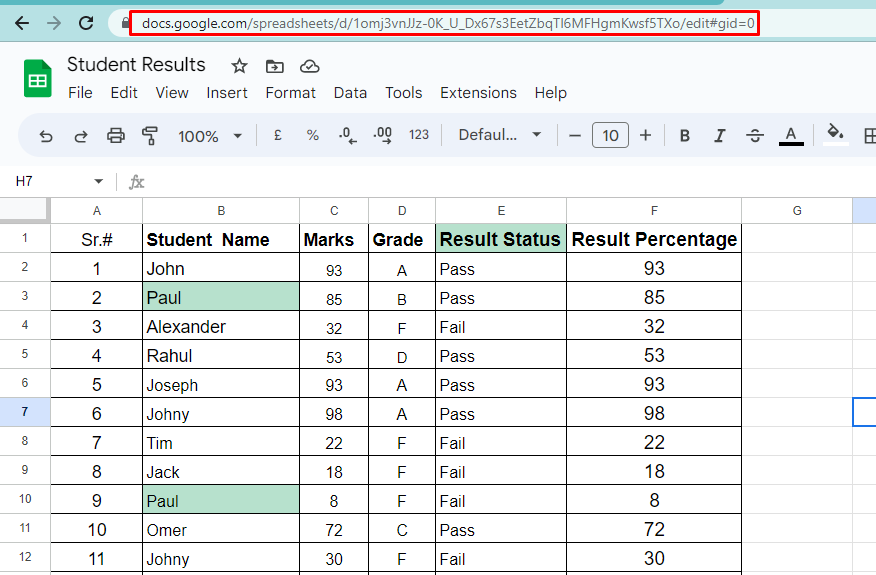
Task: Click the undo icon
Action: (x=46, y=136)
